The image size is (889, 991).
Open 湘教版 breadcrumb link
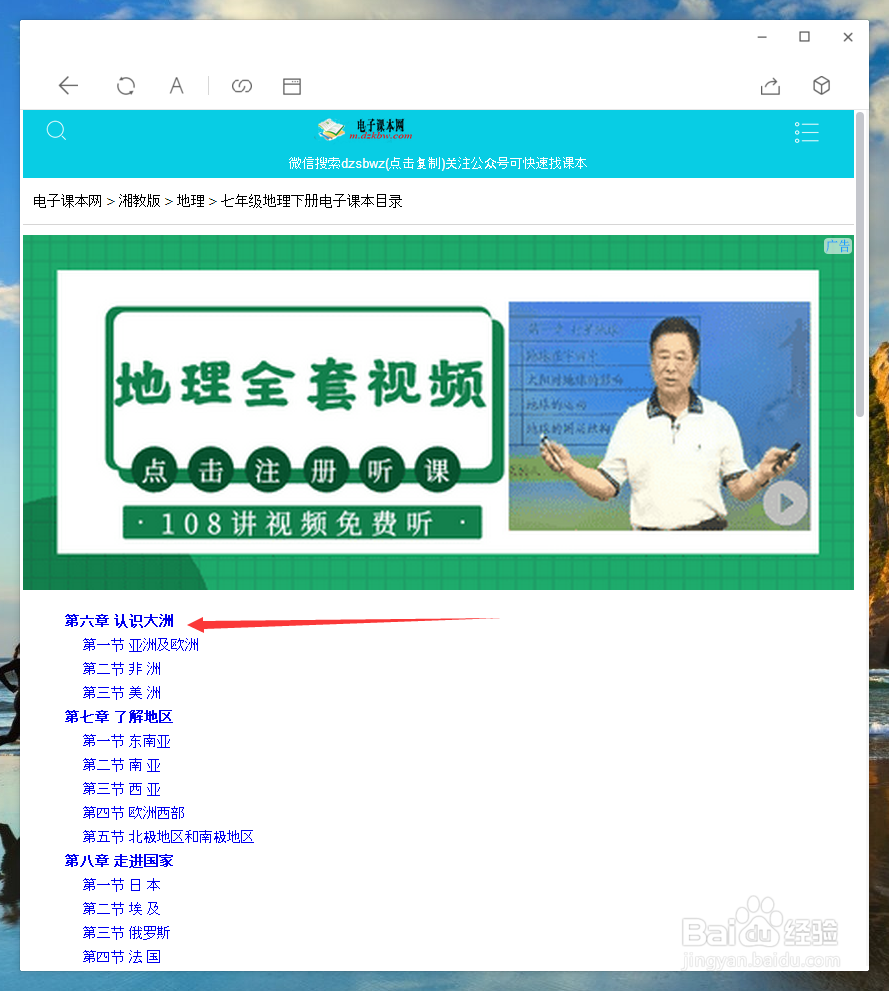click(x=140, y=201)
